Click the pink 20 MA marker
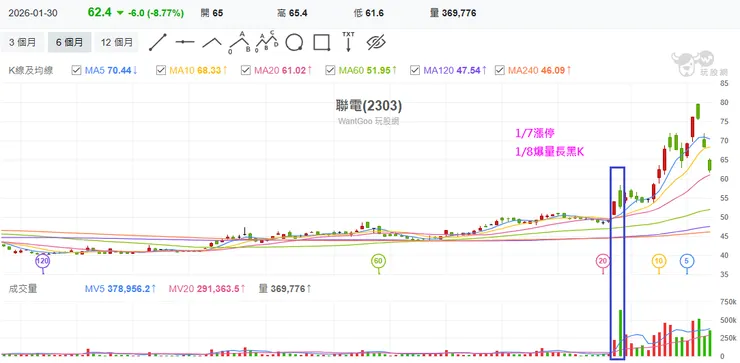Image resolution: width=740 pixels, height=363 pixels. pos(603,261)
